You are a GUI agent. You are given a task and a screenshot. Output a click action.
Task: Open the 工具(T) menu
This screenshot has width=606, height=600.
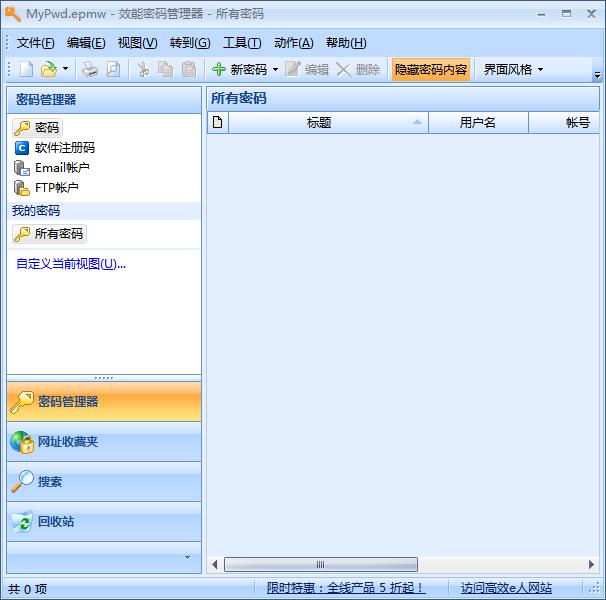click(242, 43)
